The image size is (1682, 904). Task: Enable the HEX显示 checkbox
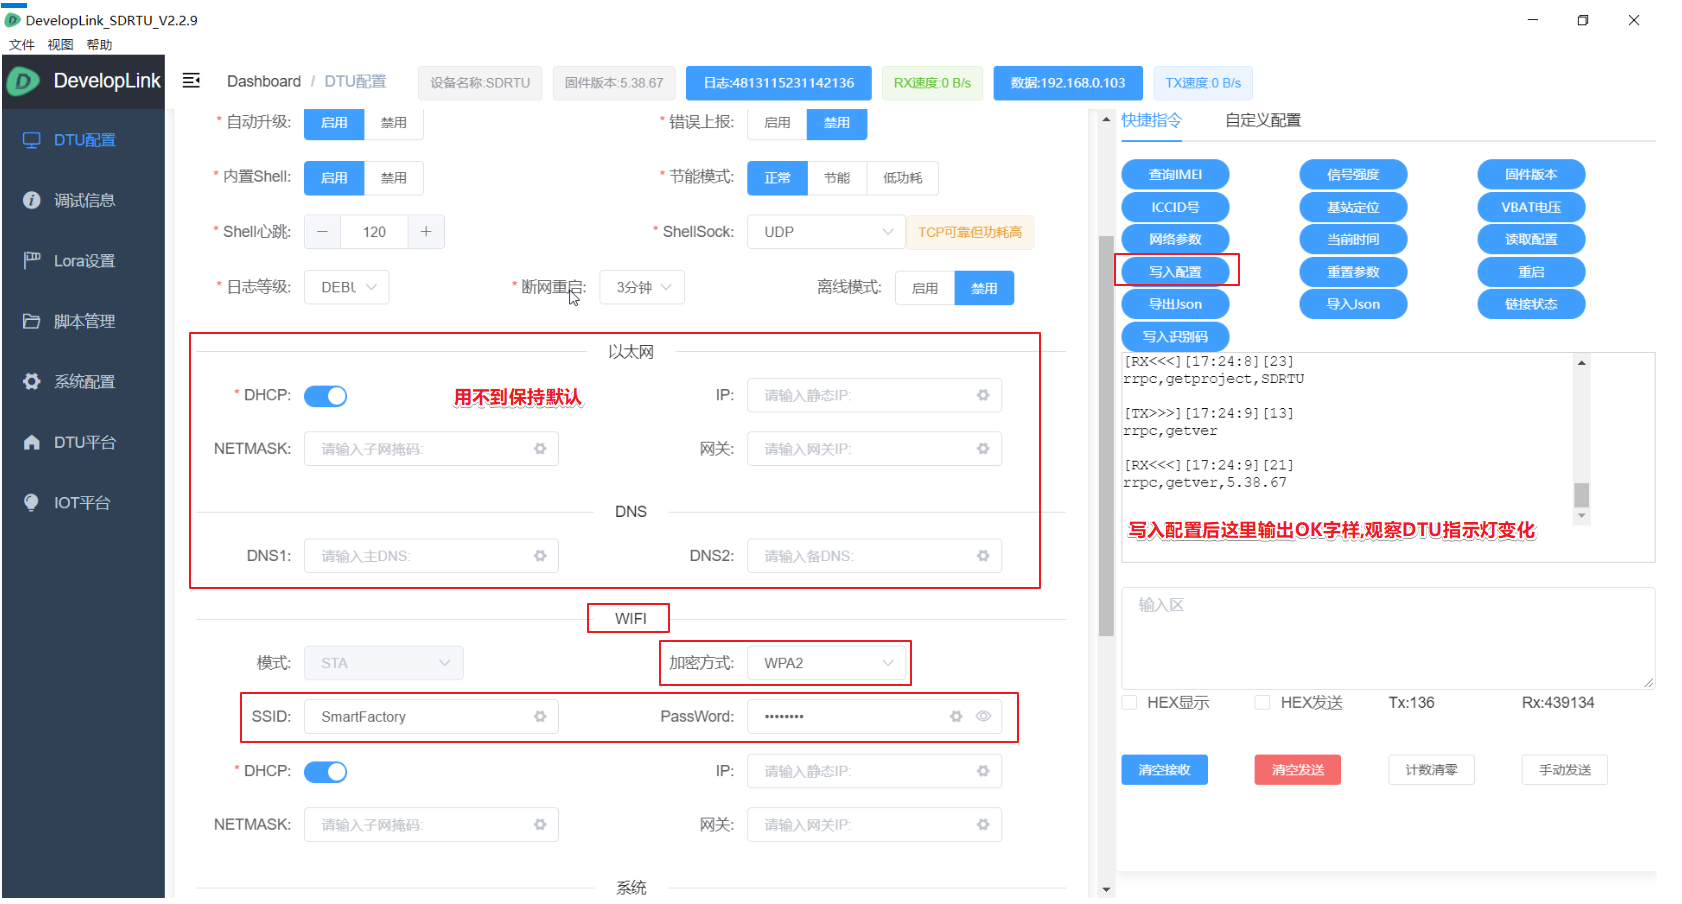pos(1129,703)
